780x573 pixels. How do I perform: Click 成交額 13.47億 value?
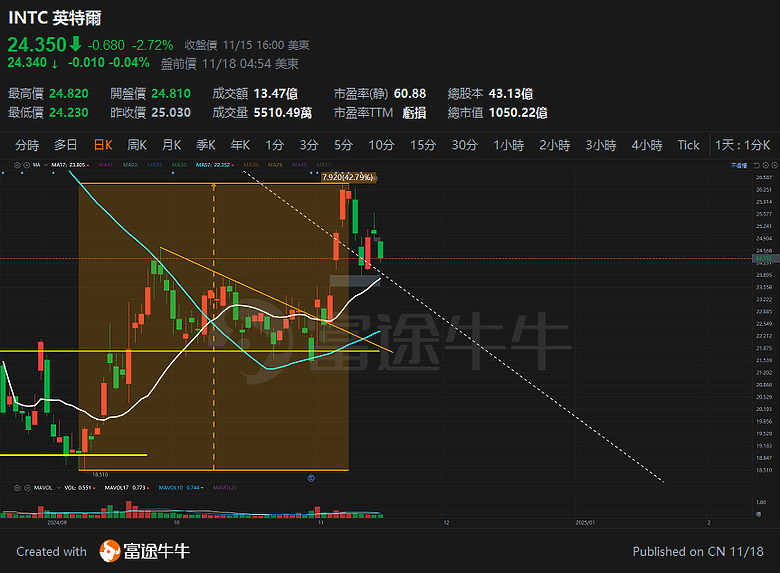click(x=276, y=94)
